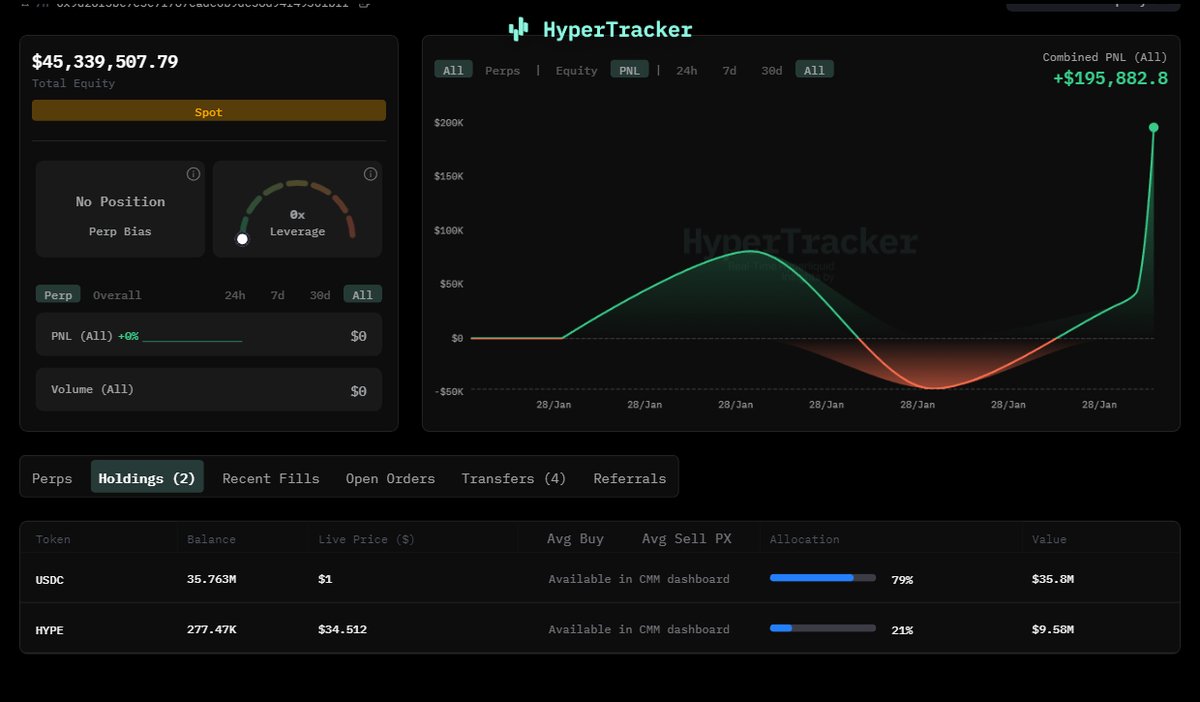Select the Spot equity bar
Image resolution: width=1200 pixels, height=702 pixels.
tap(208, 111)
